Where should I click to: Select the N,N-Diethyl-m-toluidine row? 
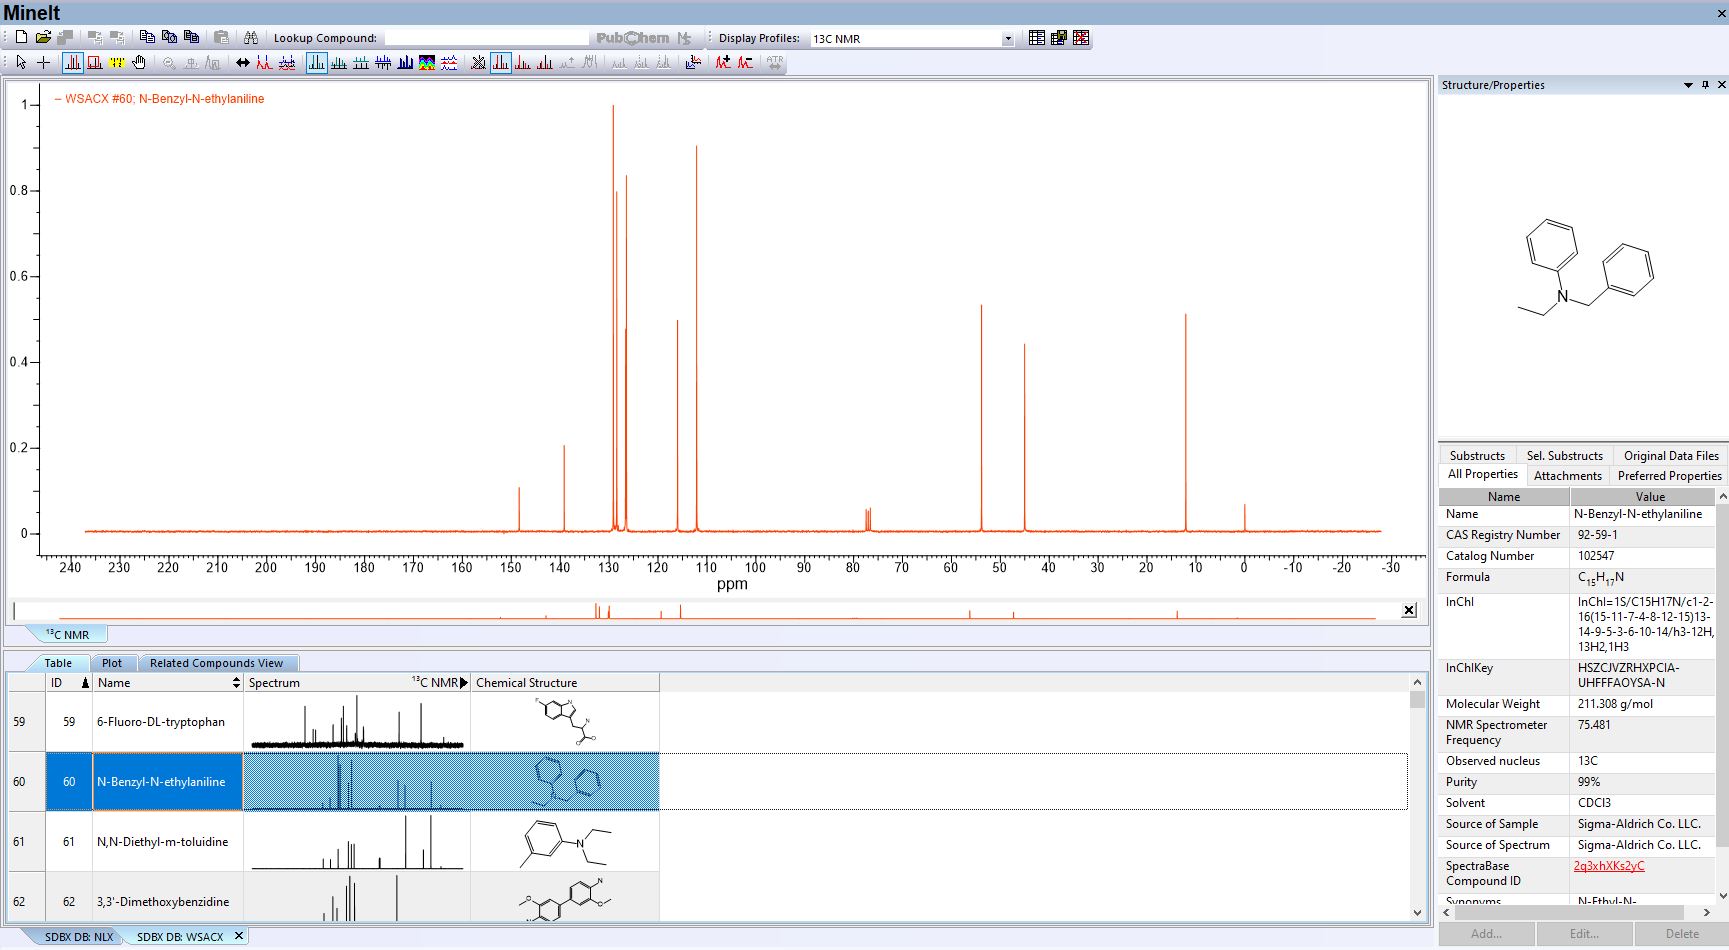[x=162, y=842]
